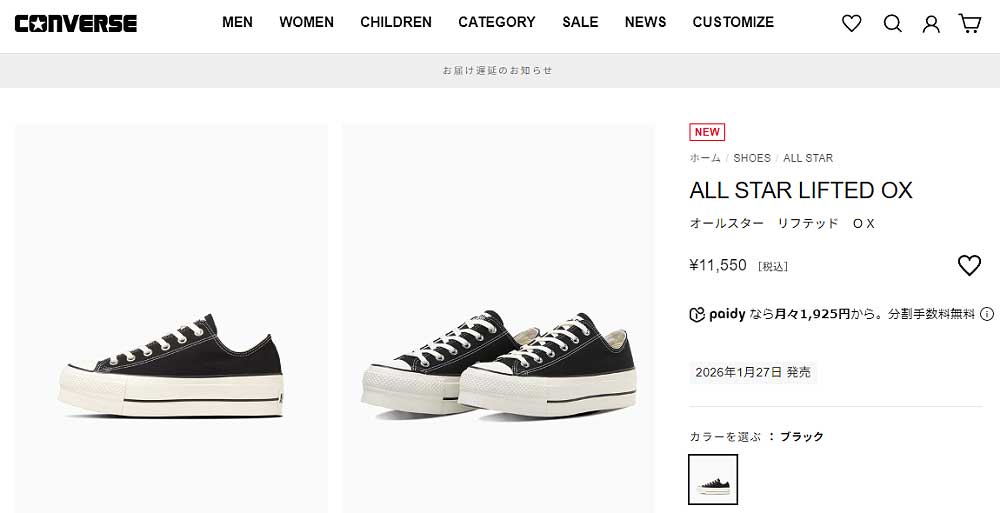This screenshot has width=1000, height=513.
Task: Open the shopping cart icon
Action: 969,23
